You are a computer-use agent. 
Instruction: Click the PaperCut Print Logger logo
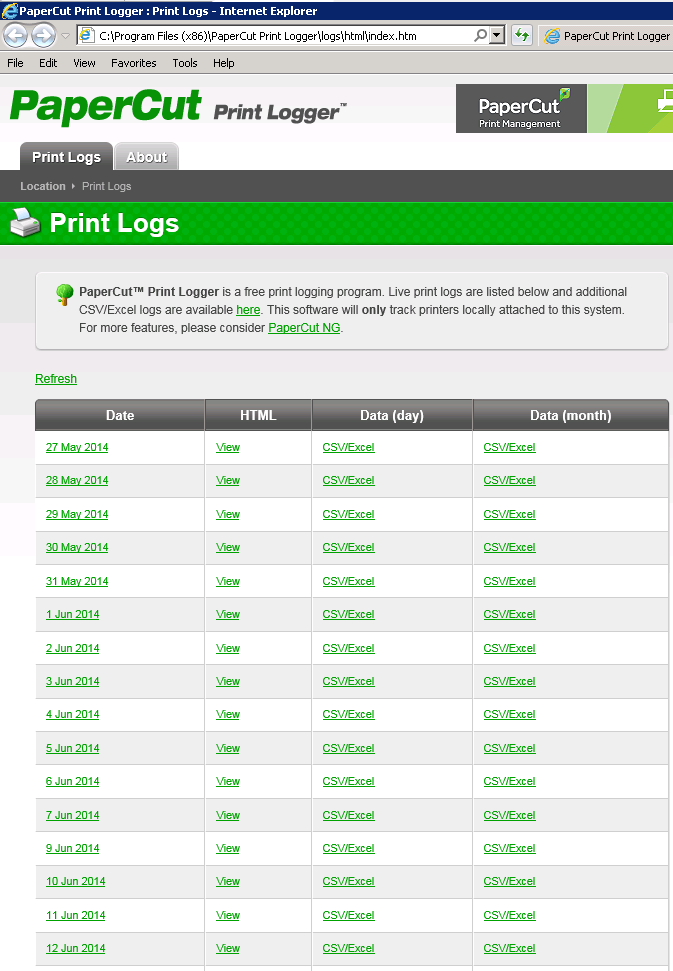(x=178, y=107)
